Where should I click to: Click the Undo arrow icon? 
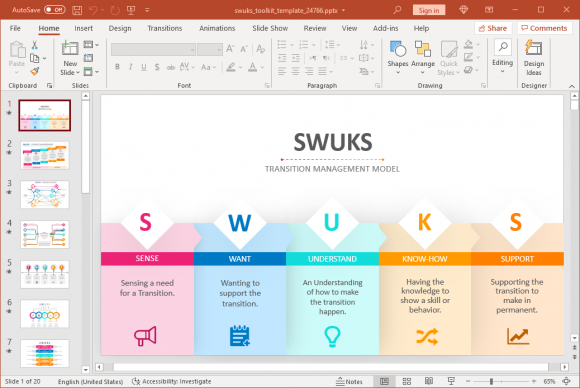click(x=93, y=10)
